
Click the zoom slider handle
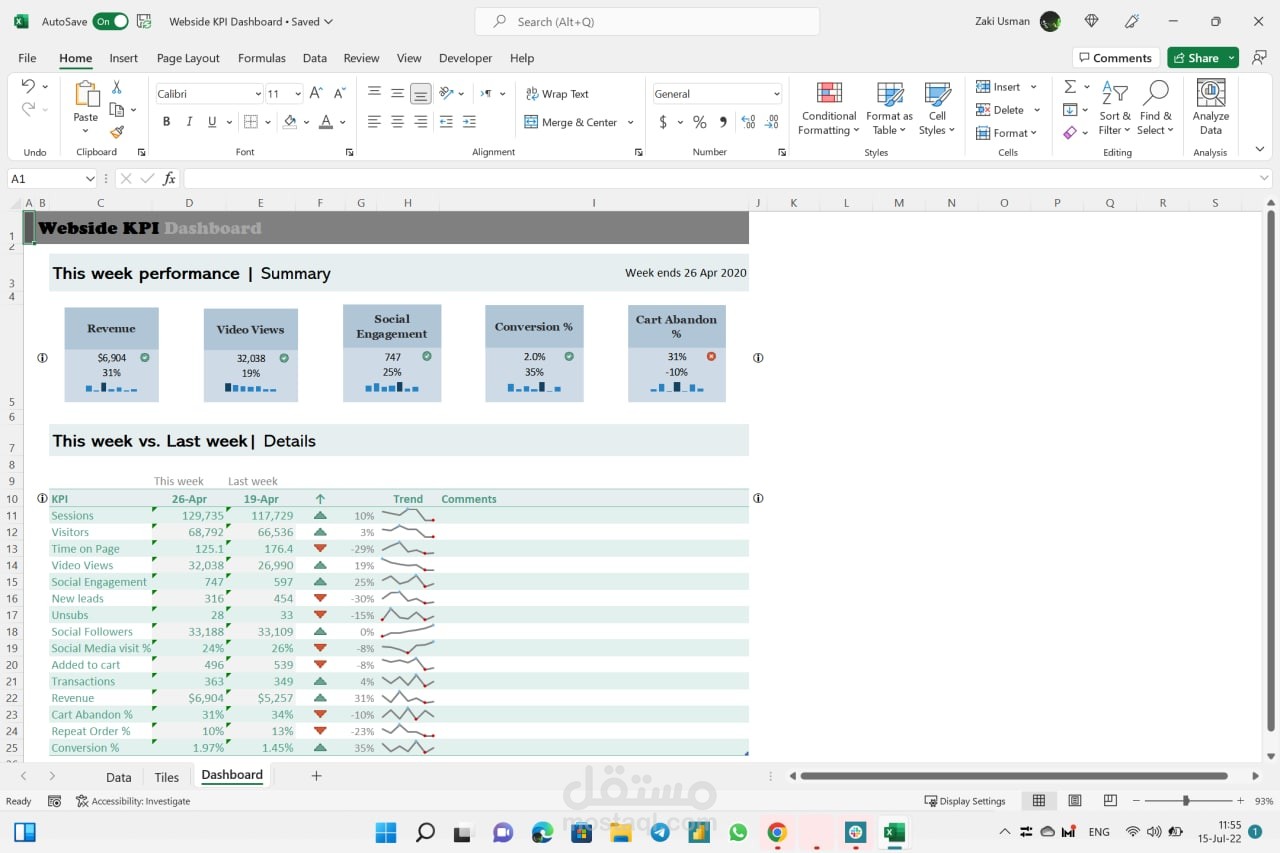[x=1186, y=801]
